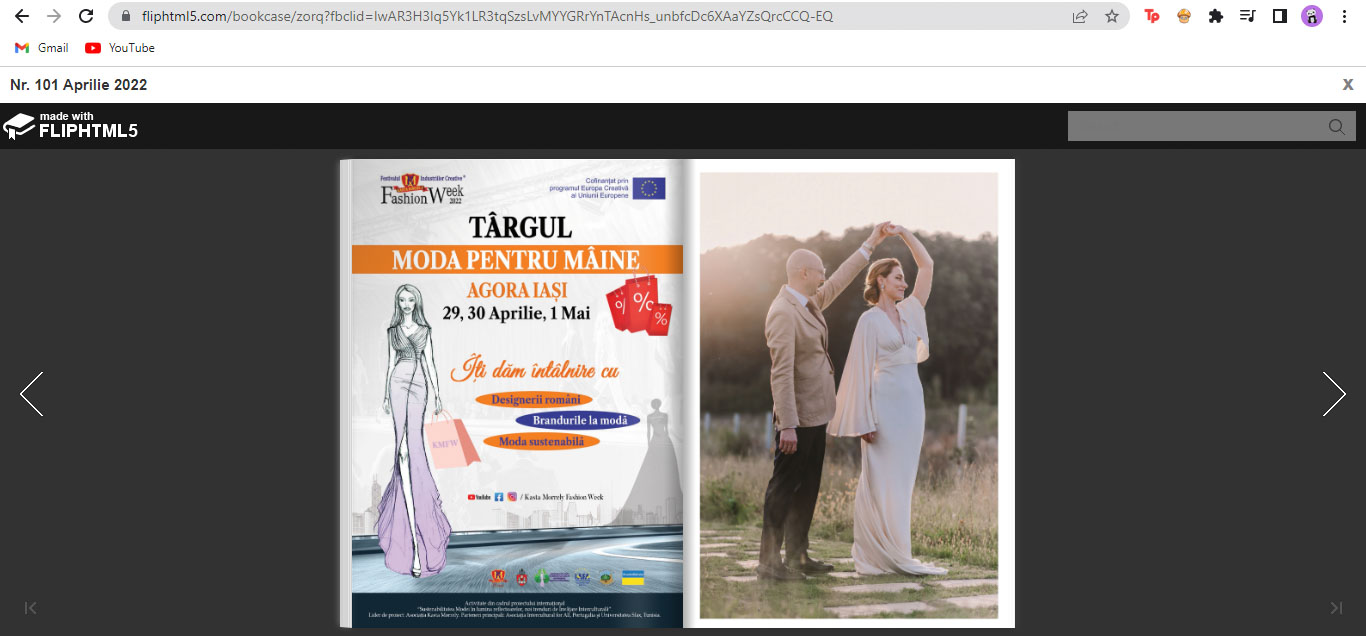Click the Ukraine flag logo on poster
Viewport: 1366px width, 636px height.
tap(633, 578)
